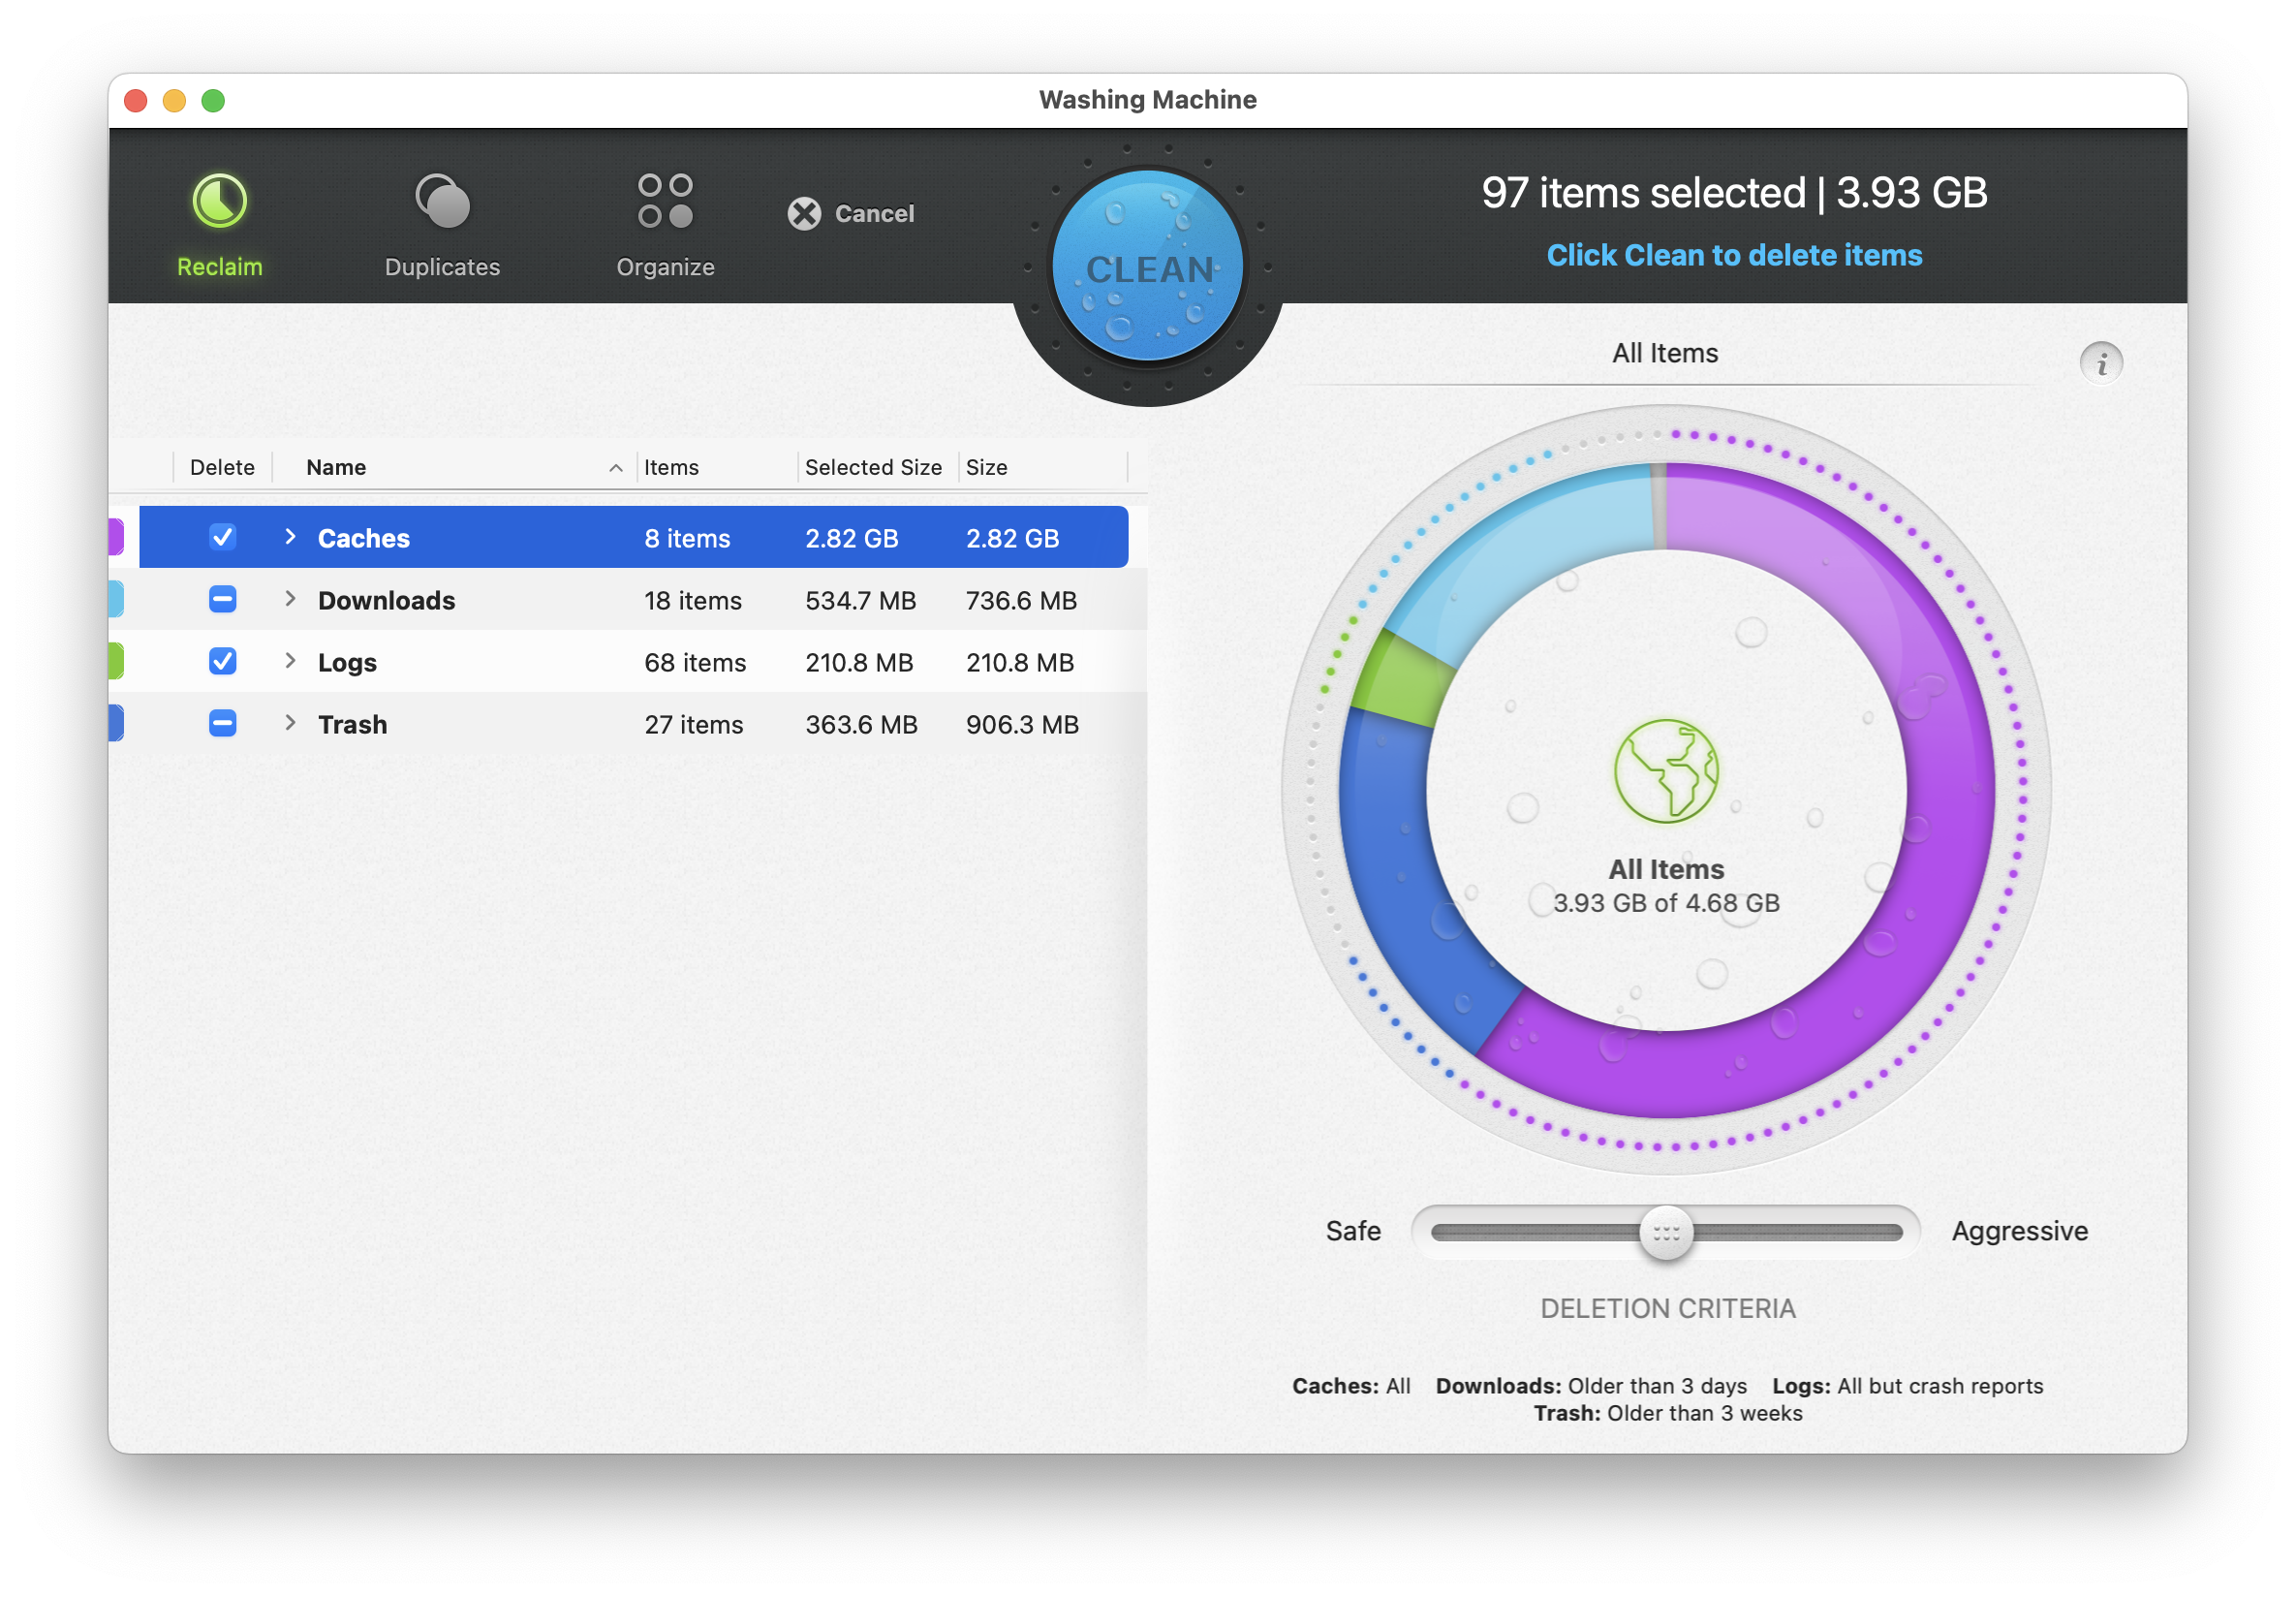Viewport: 2296px width, 1597px height.
Task: Click the big blue CLEAN button
Action: tap(1148, 266)
